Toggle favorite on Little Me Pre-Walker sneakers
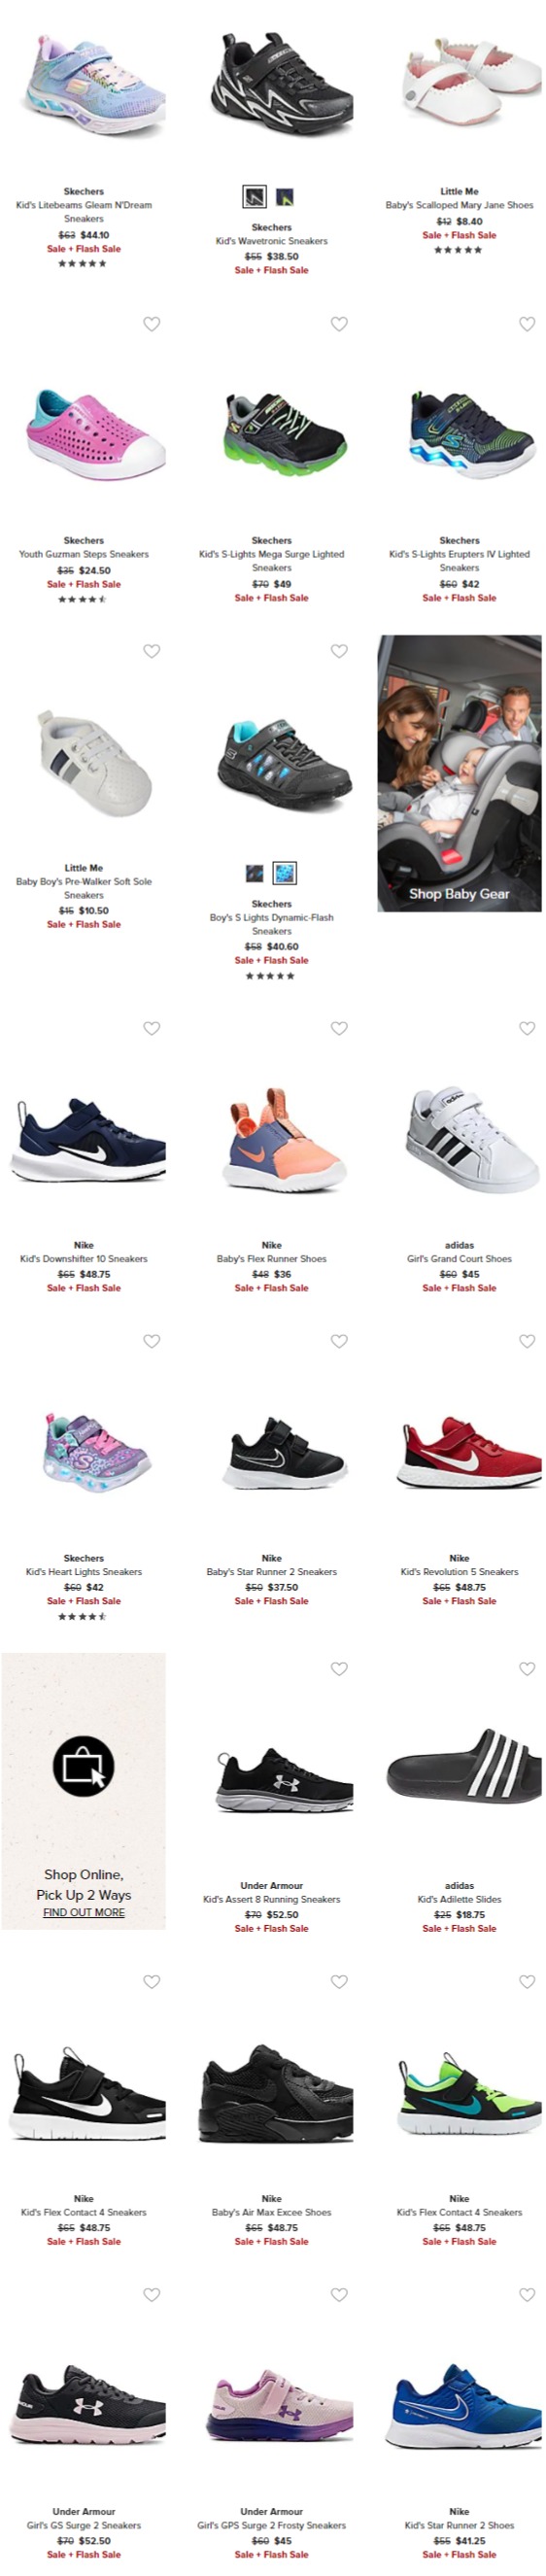Screen dimensions: 546x2576 tap(151, 651)
